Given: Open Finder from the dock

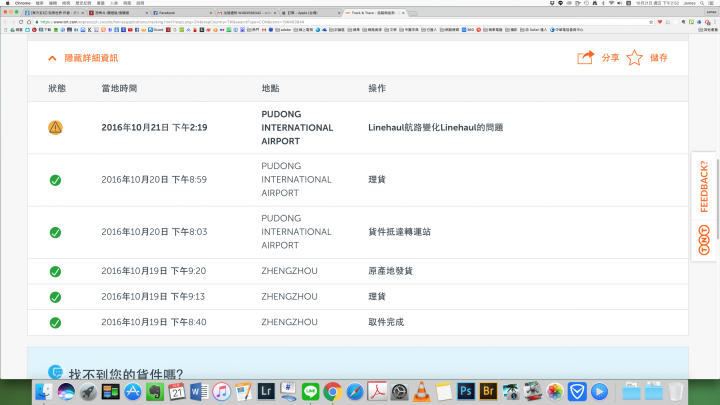Looking at the screenshot, I should (44, 392).
